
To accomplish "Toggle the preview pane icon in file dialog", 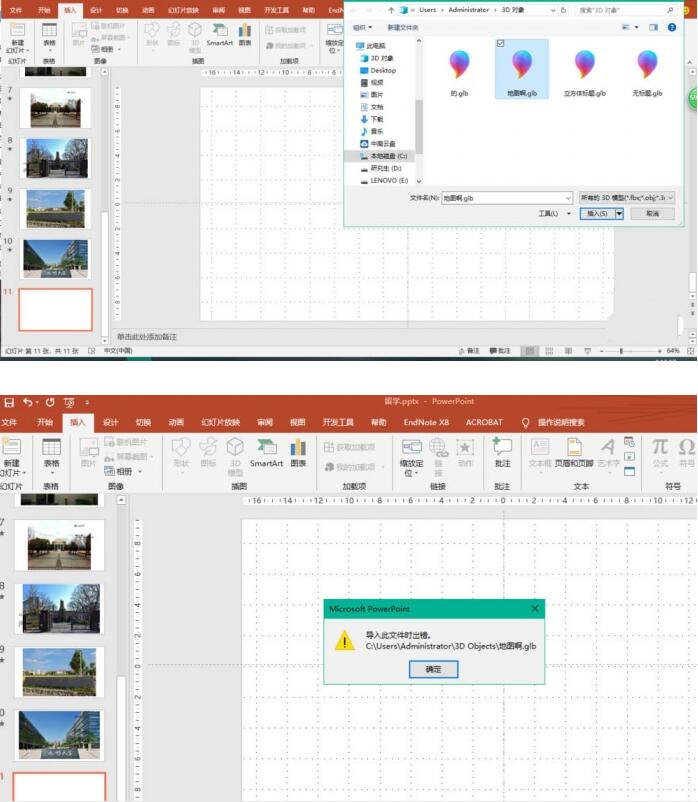I will (x=654, y=27).
